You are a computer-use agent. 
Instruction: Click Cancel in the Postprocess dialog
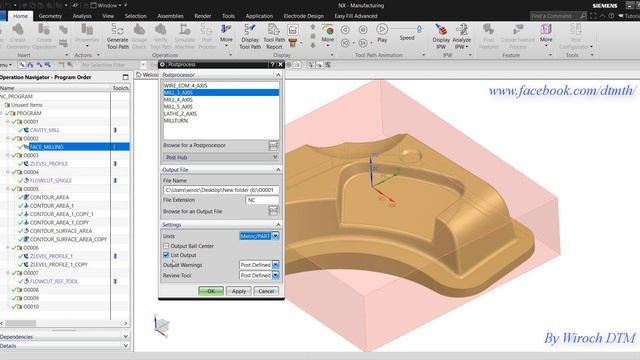pyautogui.click(x=266, y=291)
